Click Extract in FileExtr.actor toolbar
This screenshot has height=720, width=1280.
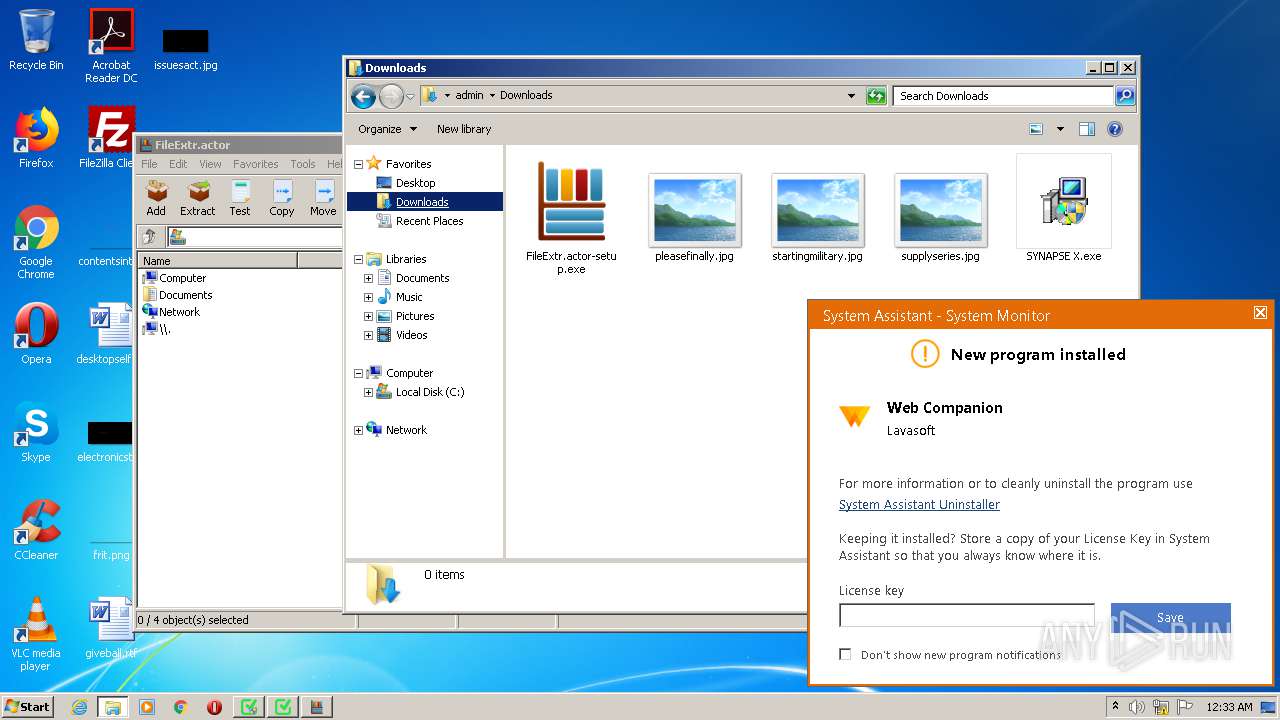coord(198,198)
